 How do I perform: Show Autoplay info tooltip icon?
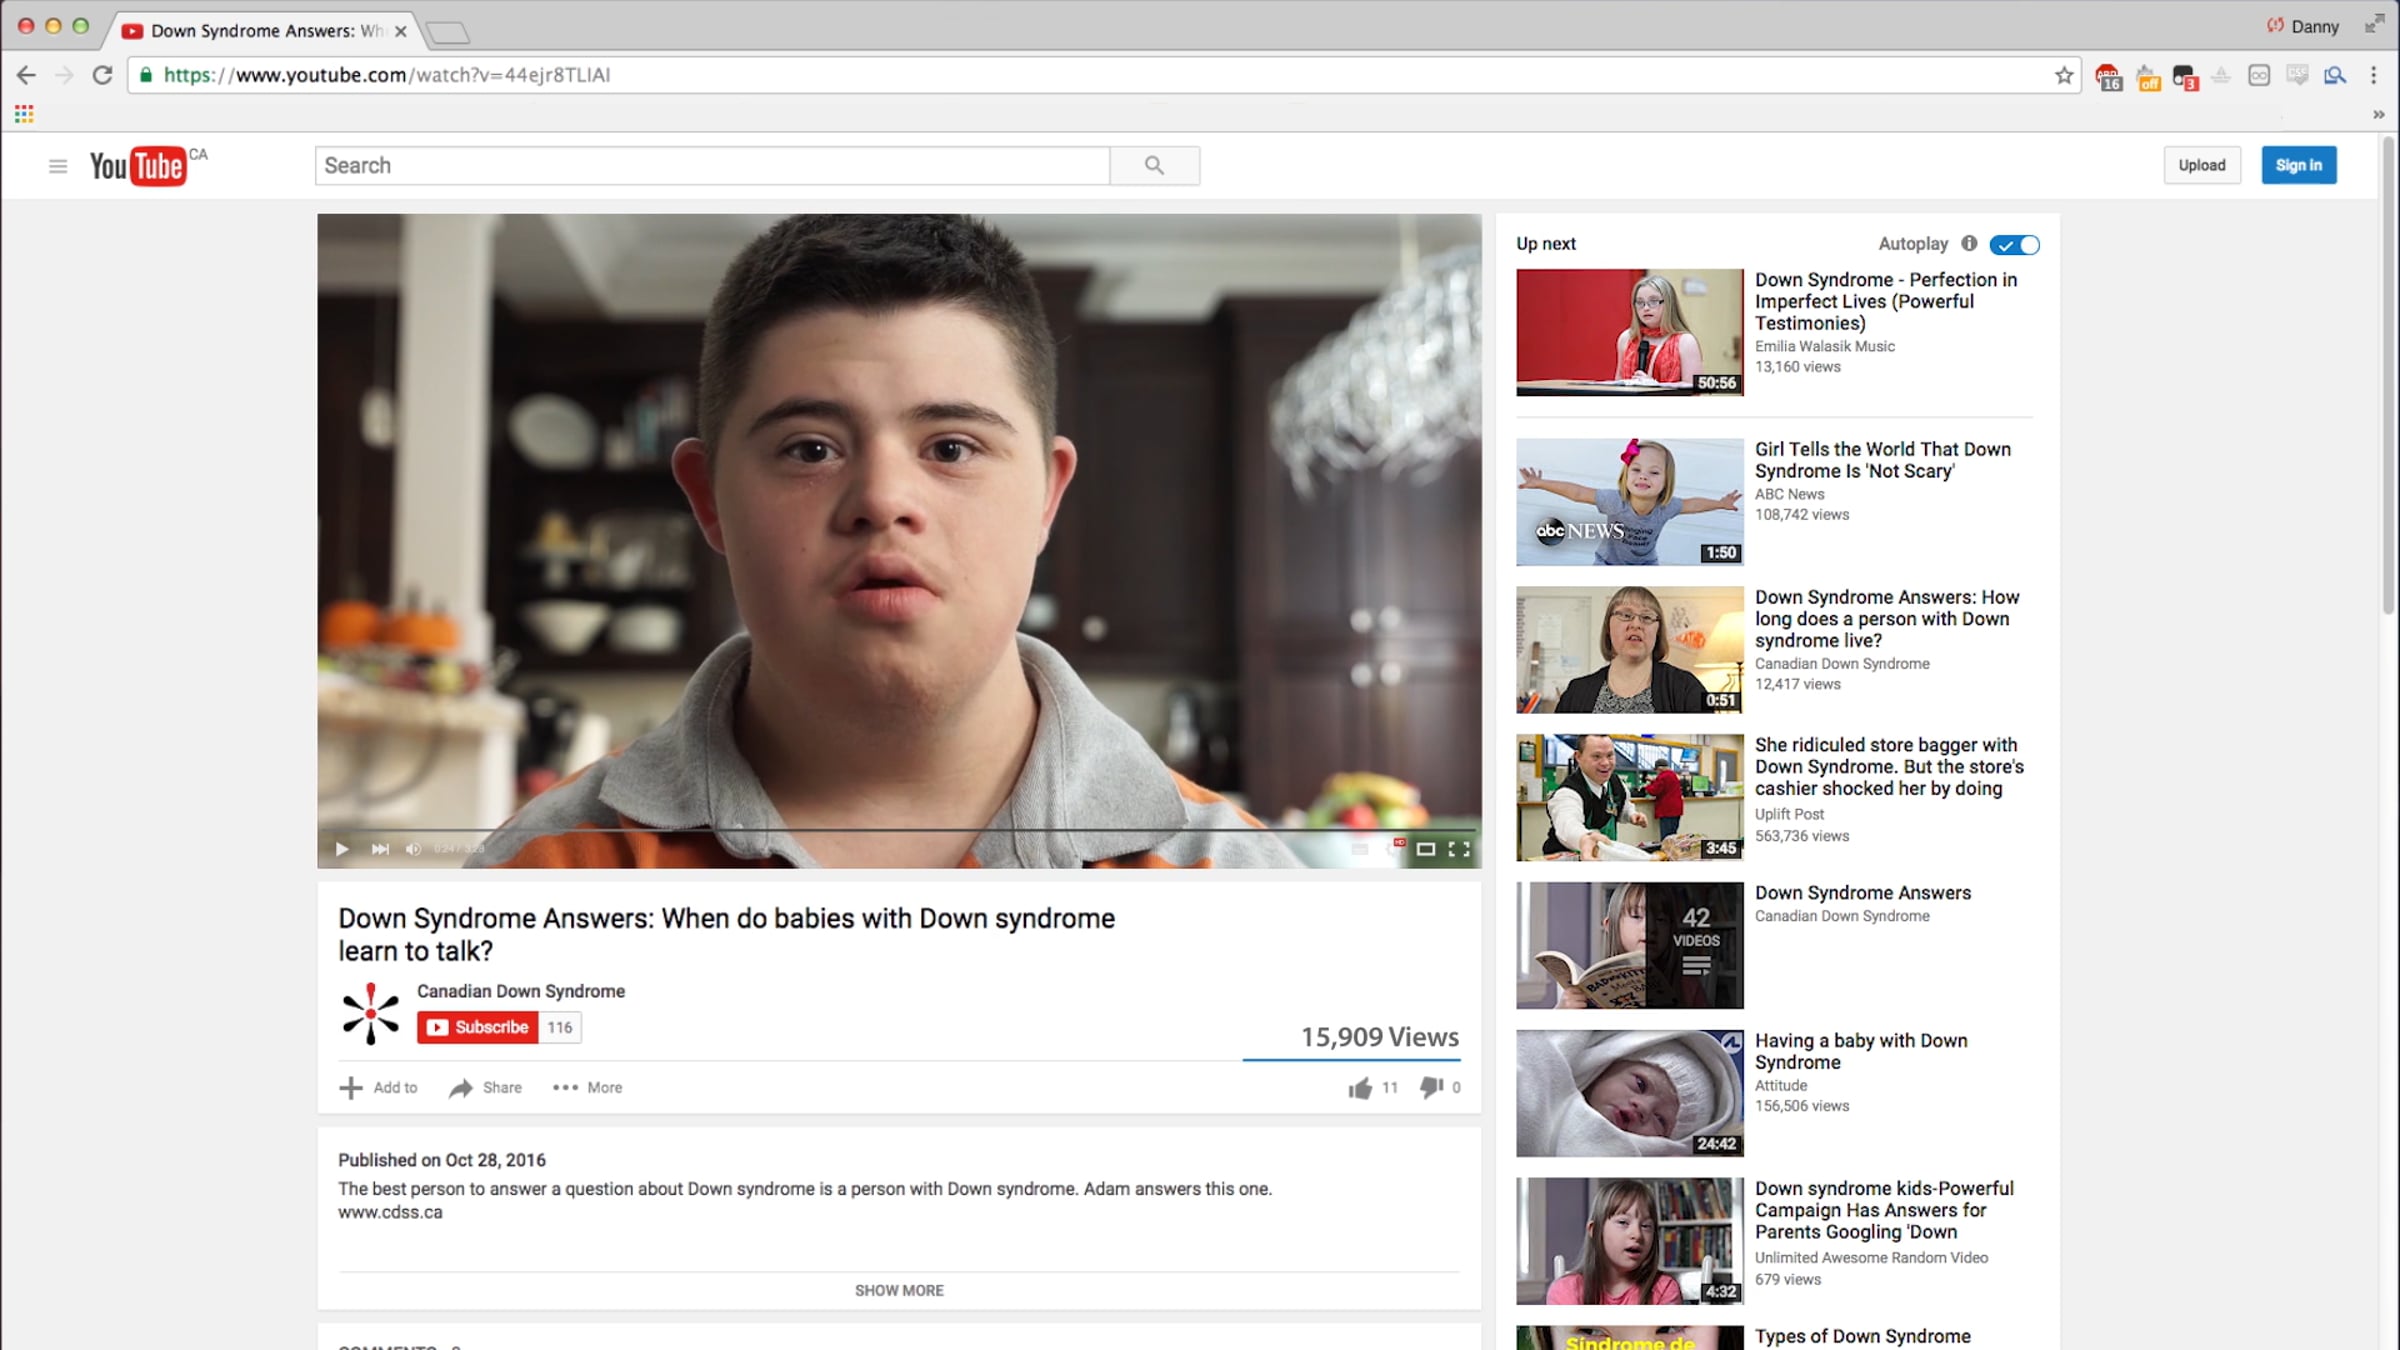[x=1969, y=243]
